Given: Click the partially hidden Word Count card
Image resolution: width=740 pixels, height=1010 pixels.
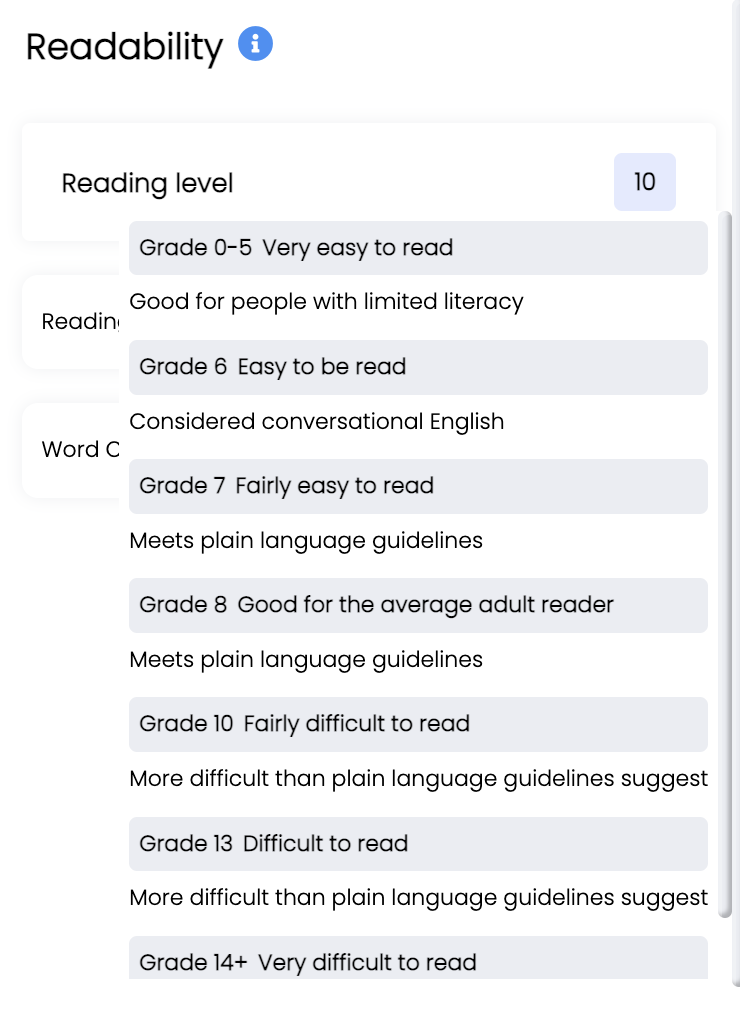Looking at the screenshot, I should [x=71, y=450].
